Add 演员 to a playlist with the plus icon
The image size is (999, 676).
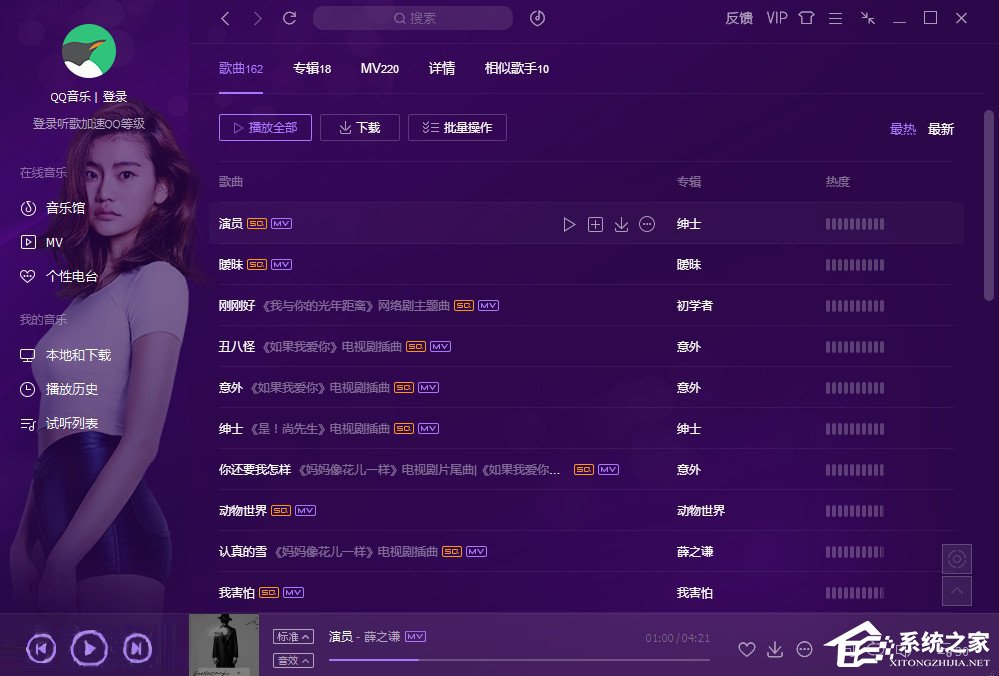point(595,224)
